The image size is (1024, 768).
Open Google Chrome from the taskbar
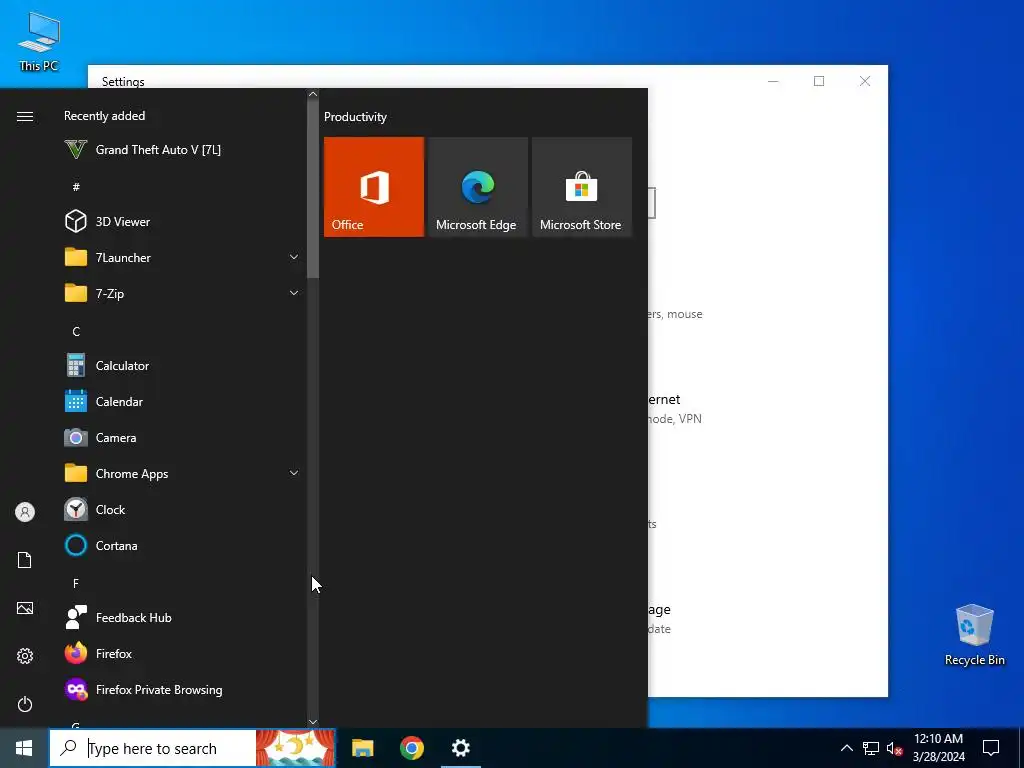point(411,748)
